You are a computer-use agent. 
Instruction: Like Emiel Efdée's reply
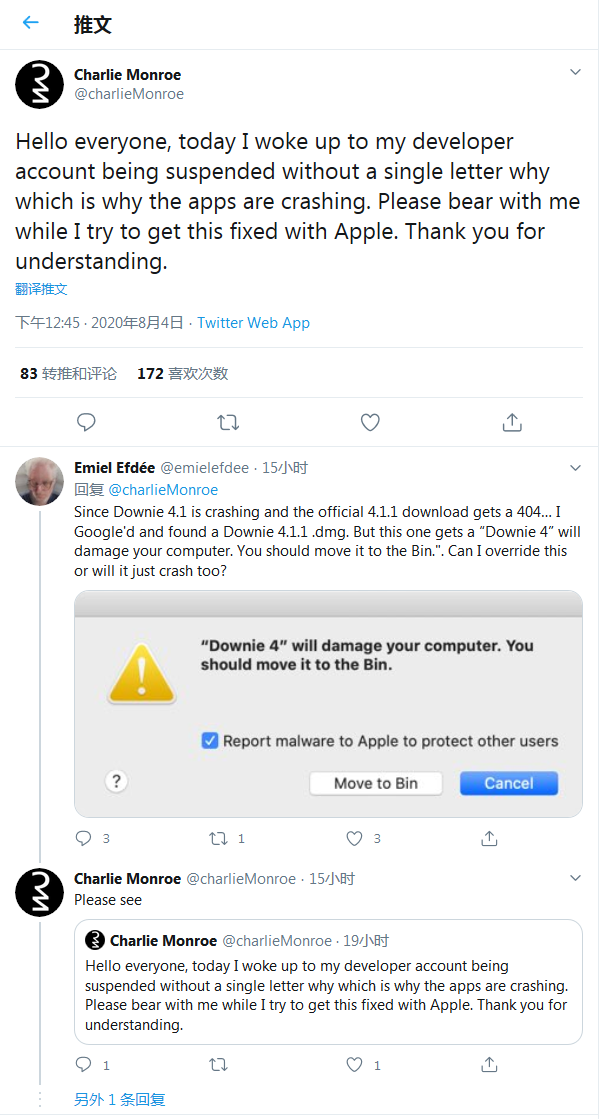pos(355,838)
